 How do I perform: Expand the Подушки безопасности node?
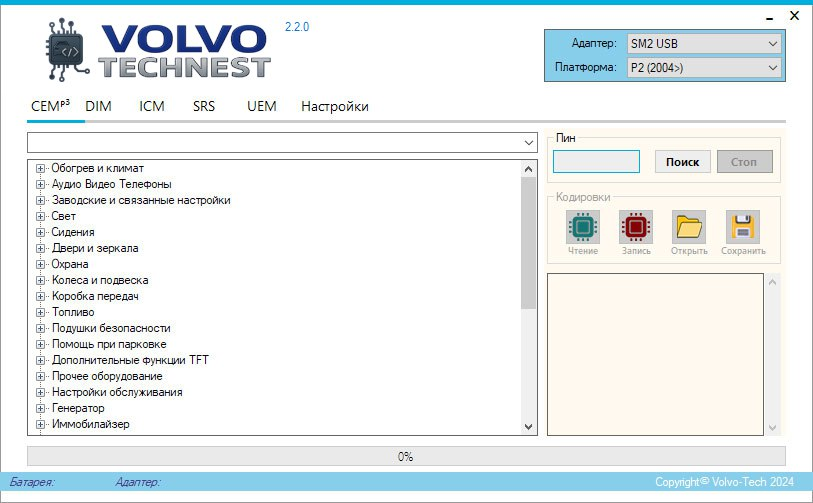(40, 328)
